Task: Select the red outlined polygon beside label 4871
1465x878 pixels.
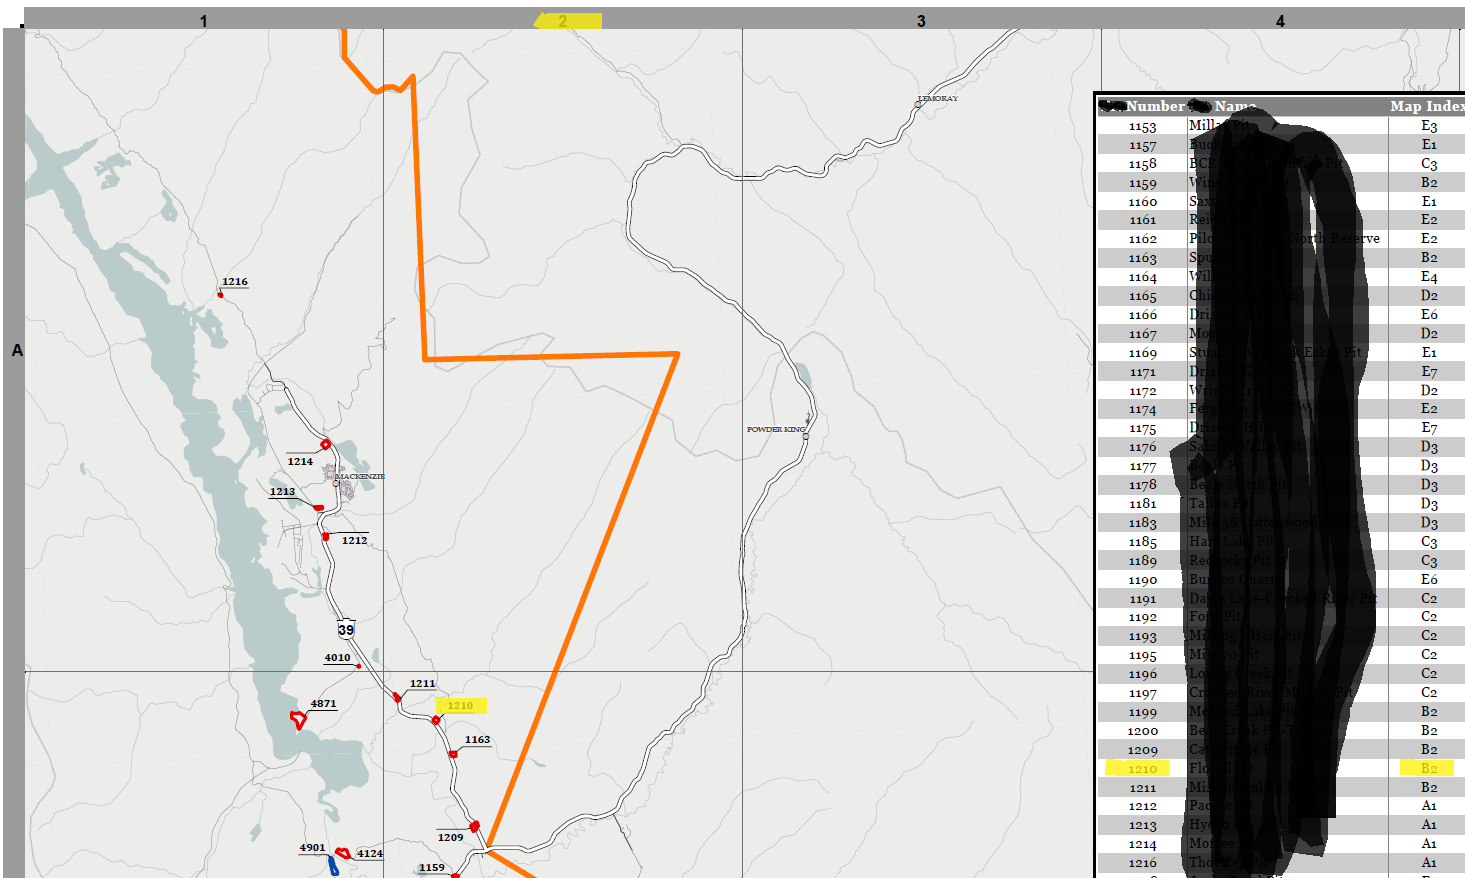Action: pyautogui.click(x=298, y=719)
